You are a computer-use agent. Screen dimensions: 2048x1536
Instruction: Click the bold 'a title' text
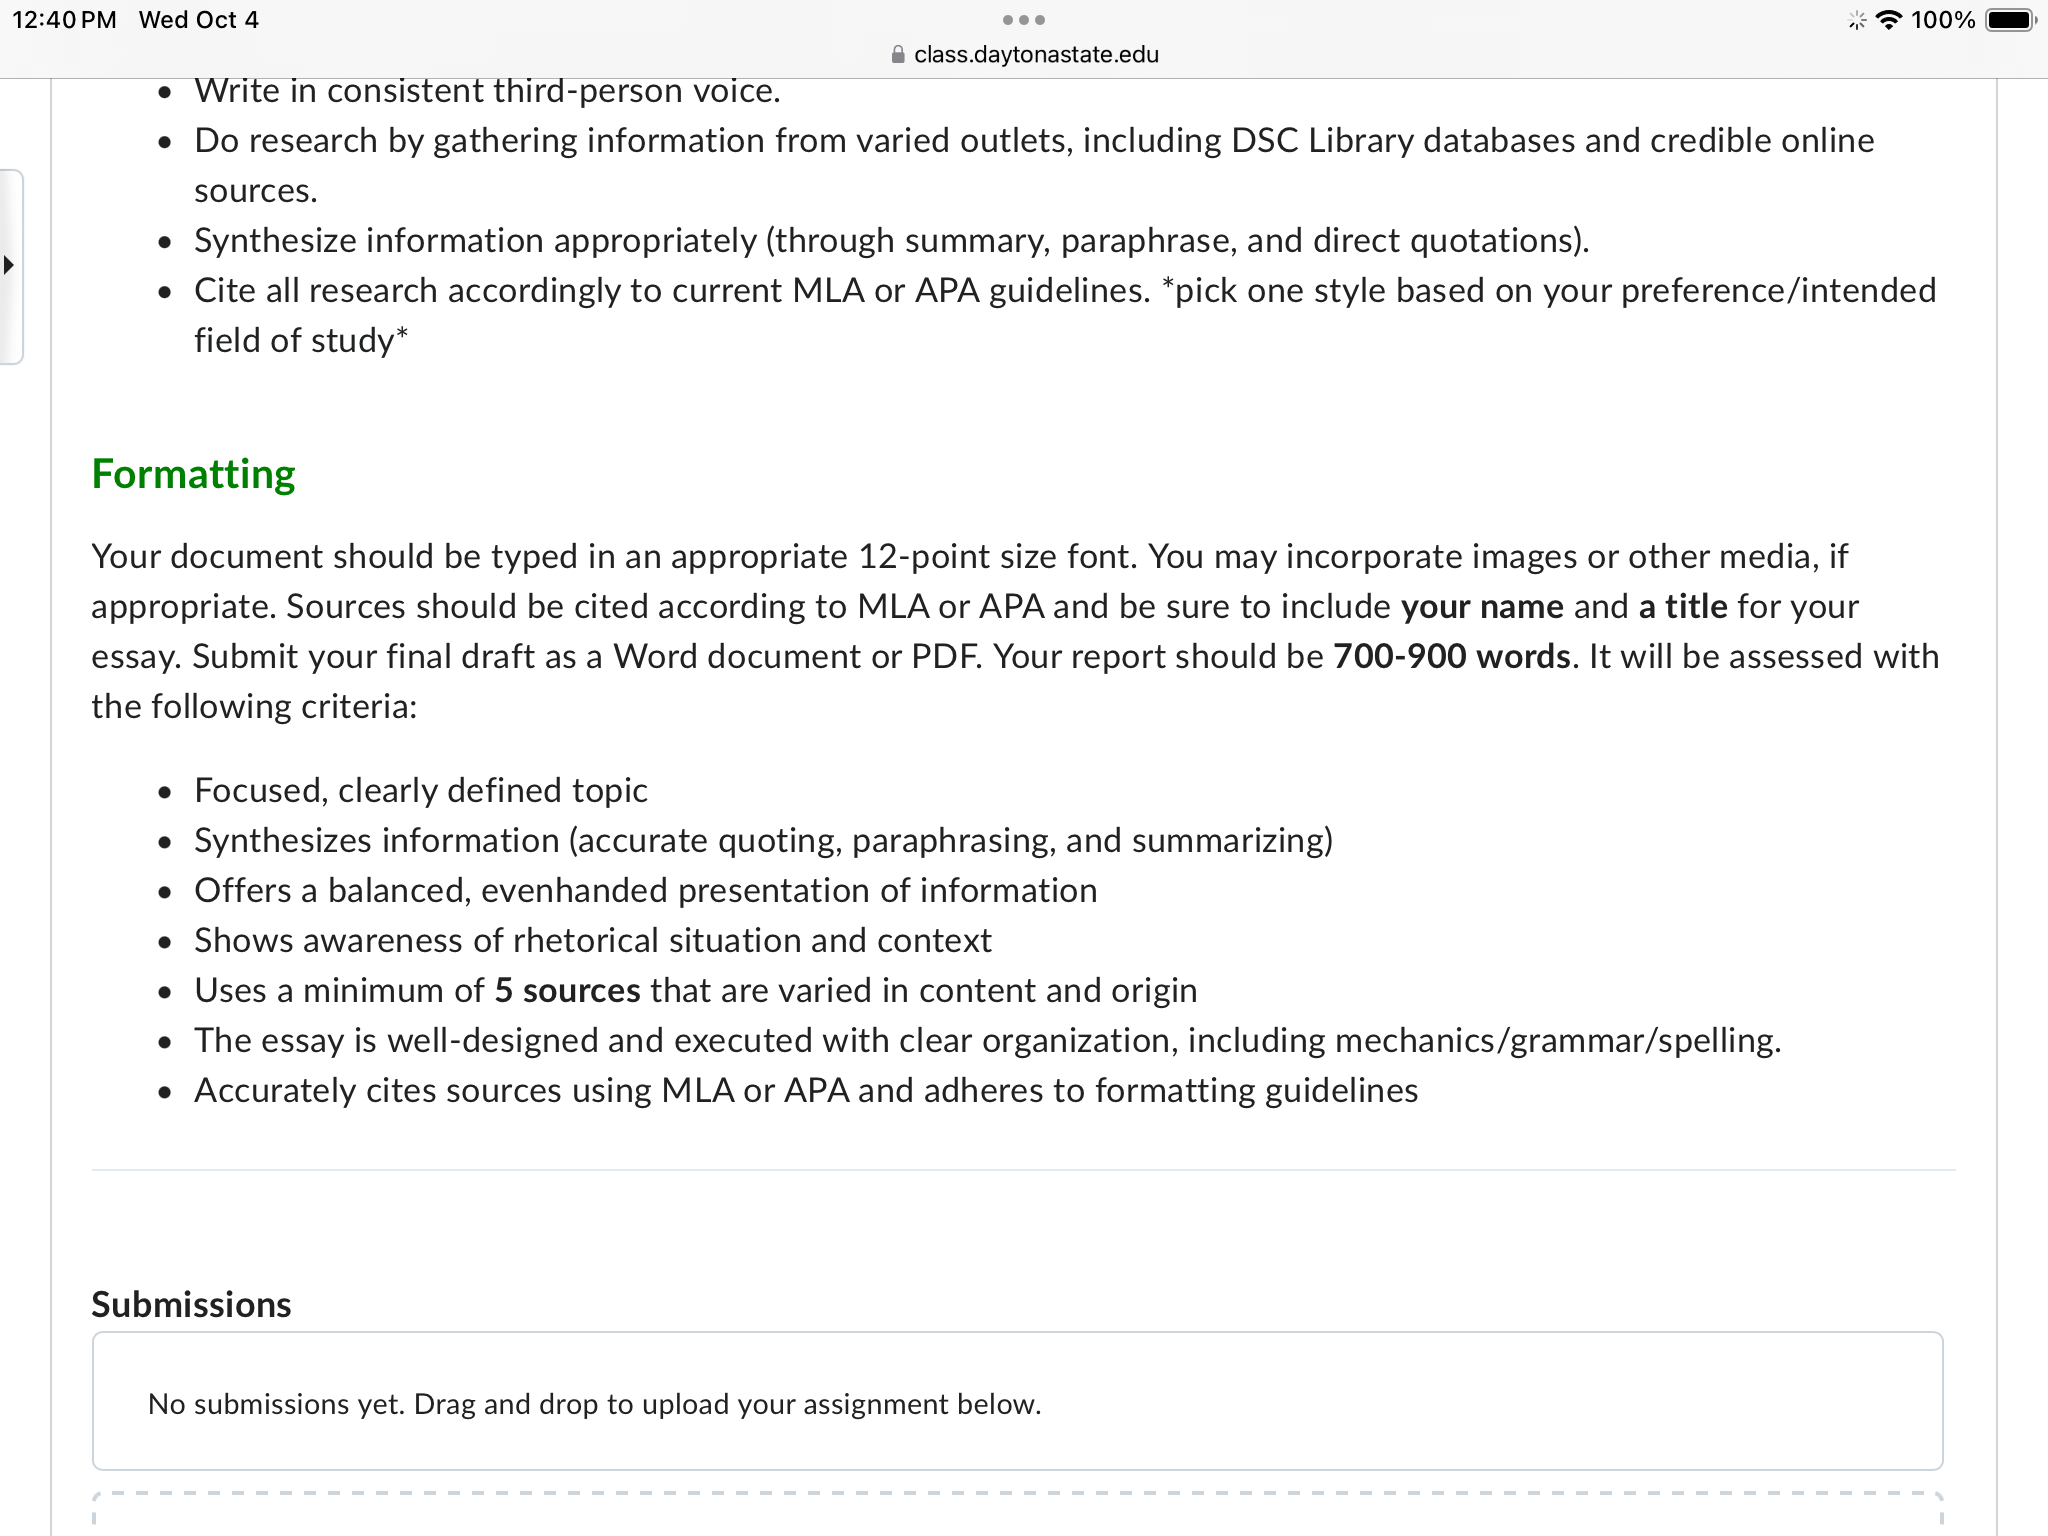pos(1683,606)
